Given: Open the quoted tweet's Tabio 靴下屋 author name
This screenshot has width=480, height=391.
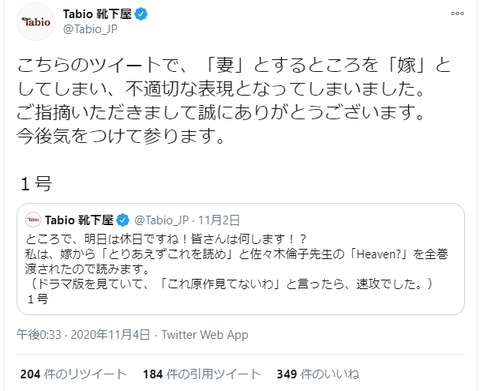Looking at the screenshot, I should [79, 220].
